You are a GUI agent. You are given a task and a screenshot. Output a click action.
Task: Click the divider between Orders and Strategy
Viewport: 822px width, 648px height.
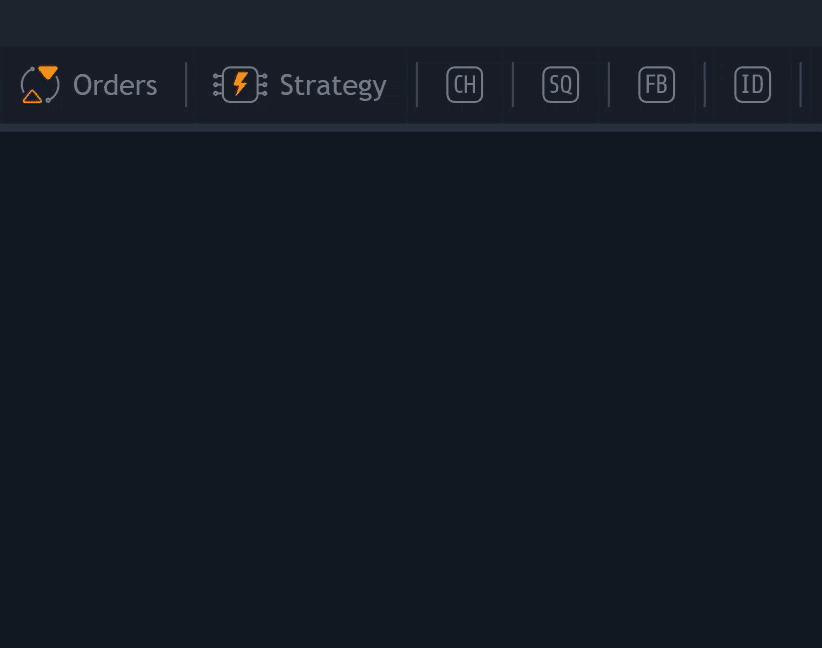click(x=186, y=84)
